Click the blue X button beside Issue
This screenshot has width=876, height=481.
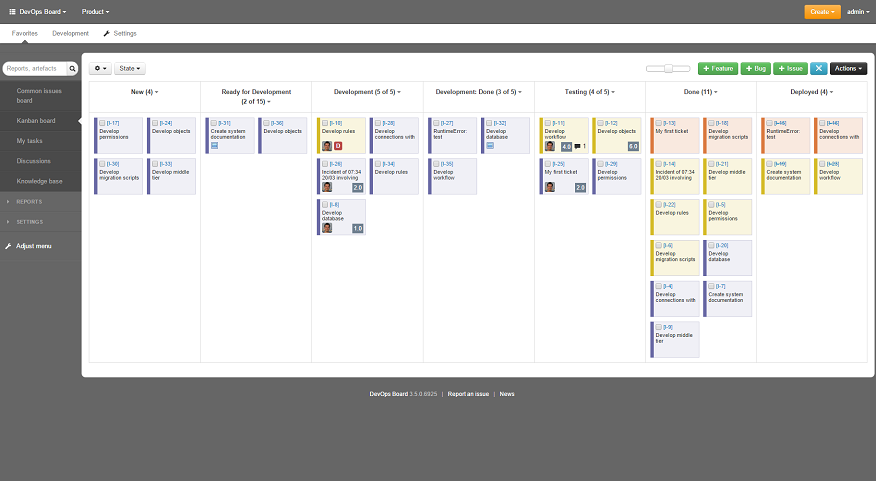click(x=818, y=68)
